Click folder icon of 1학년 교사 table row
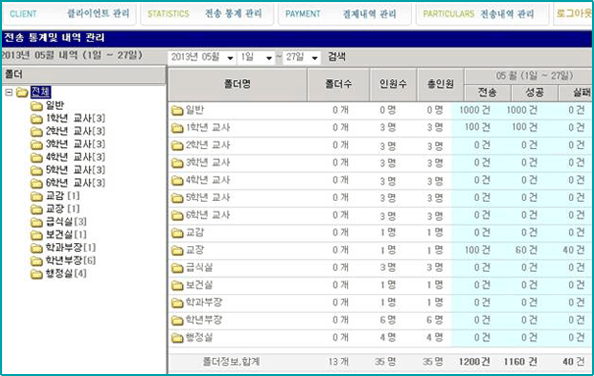This screenshot has height=376, width=594. (x=177, y=128)
